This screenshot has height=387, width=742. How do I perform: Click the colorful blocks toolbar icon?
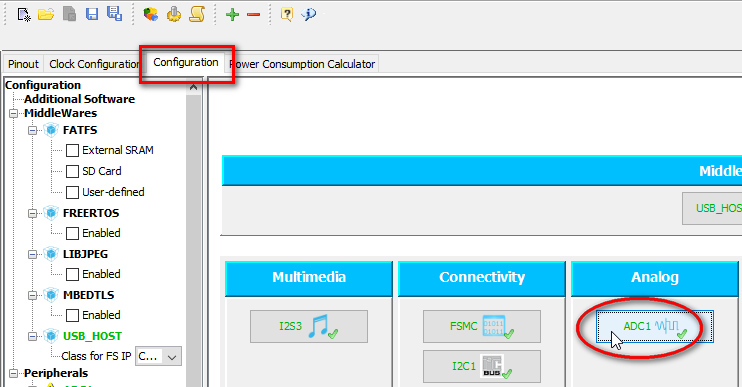150,15
